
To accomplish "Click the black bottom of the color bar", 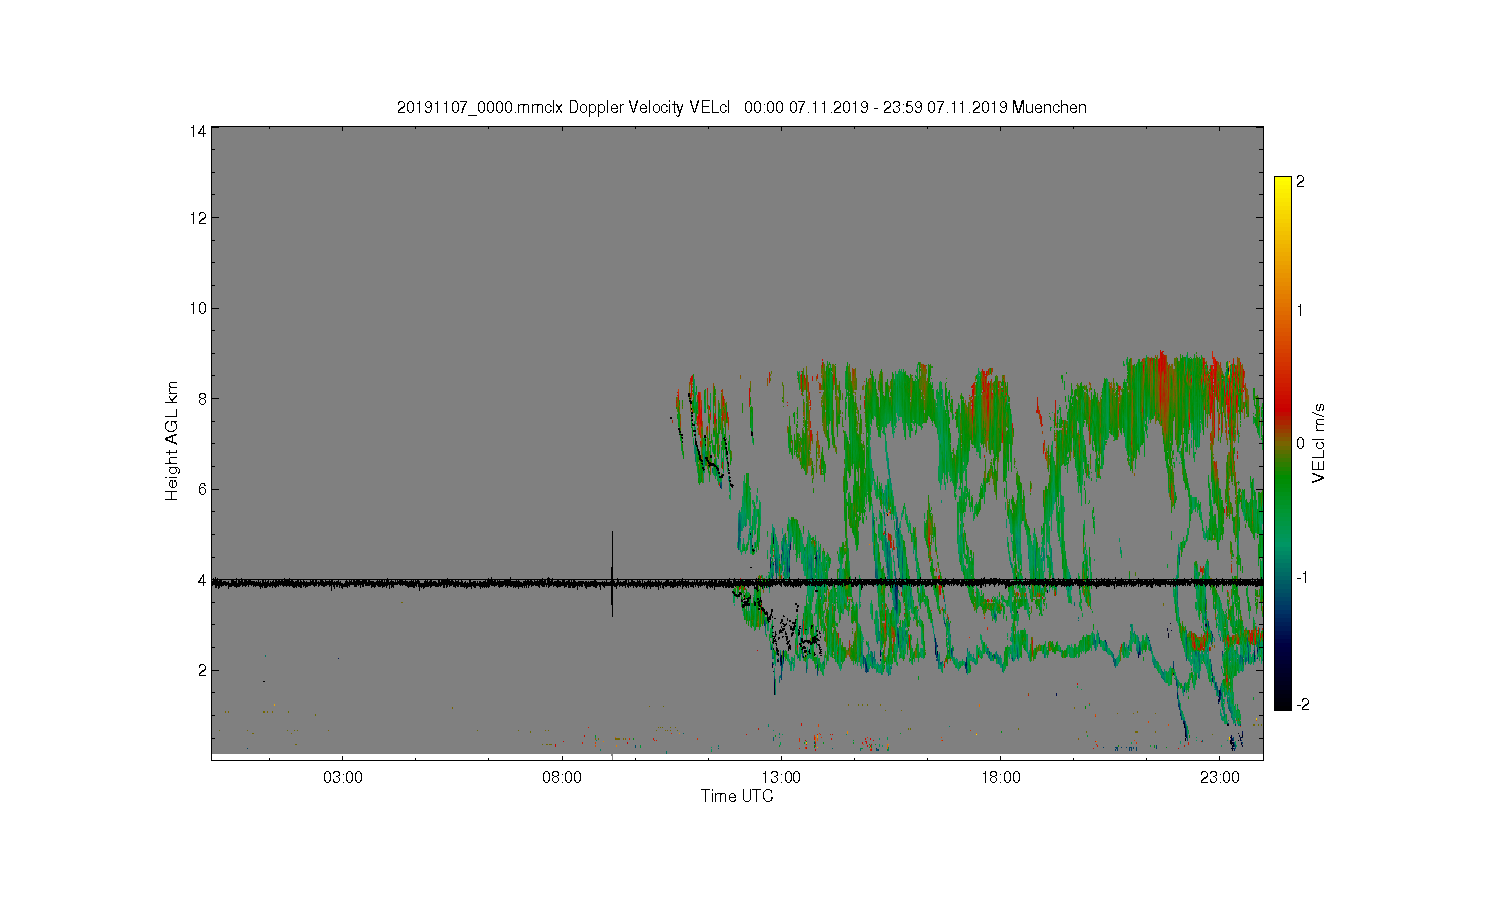I will pos(1282,701).
